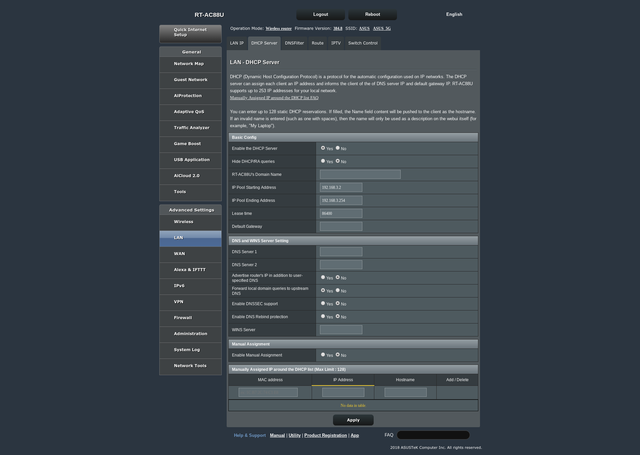640x455 pixels.
Task: Open the USB Application page
Action: coord(190,159)
